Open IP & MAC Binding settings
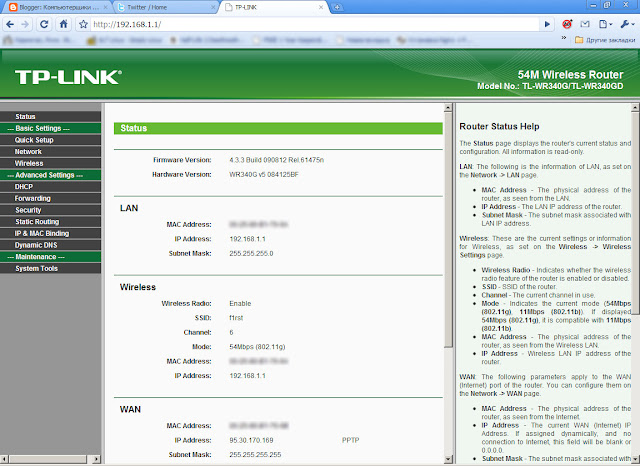Screen dimensions: 640x466 (x=51, y=233)
